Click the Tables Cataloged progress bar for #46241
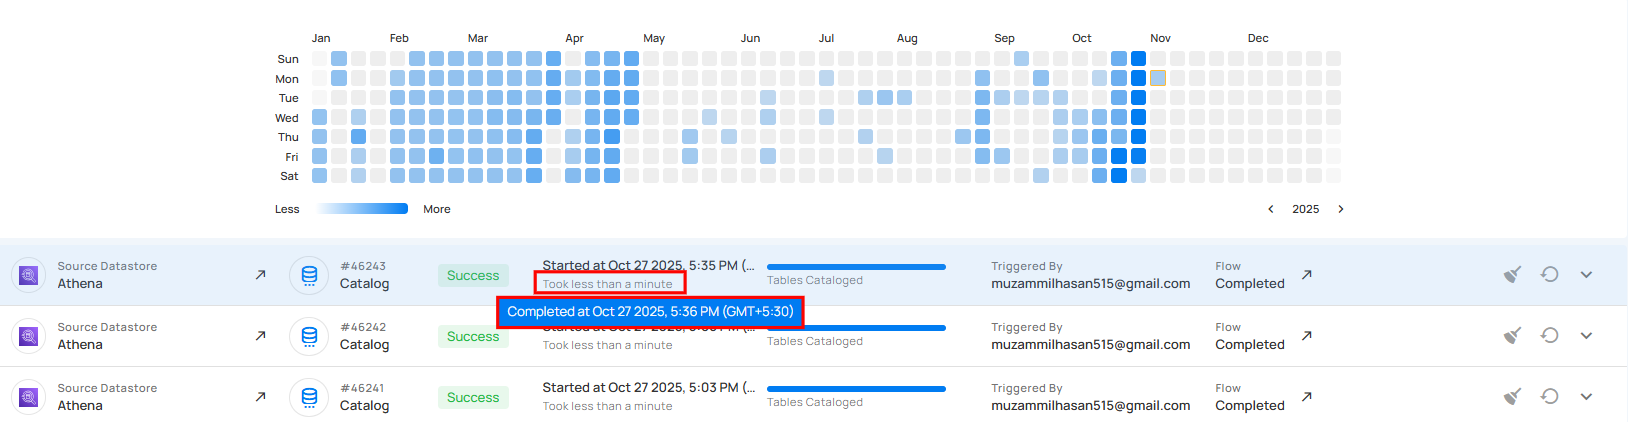 coord(856,389)
